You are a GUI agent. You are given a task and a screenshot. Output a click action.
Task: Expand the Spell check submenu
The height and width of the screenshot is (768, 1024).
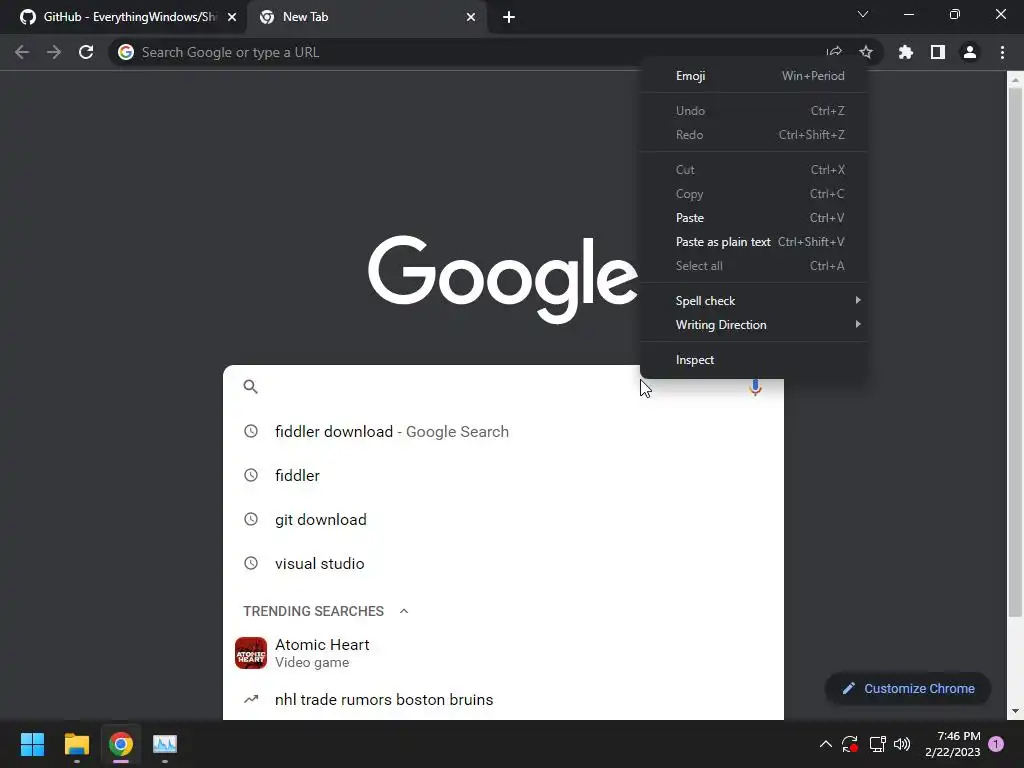pos(754,300)
